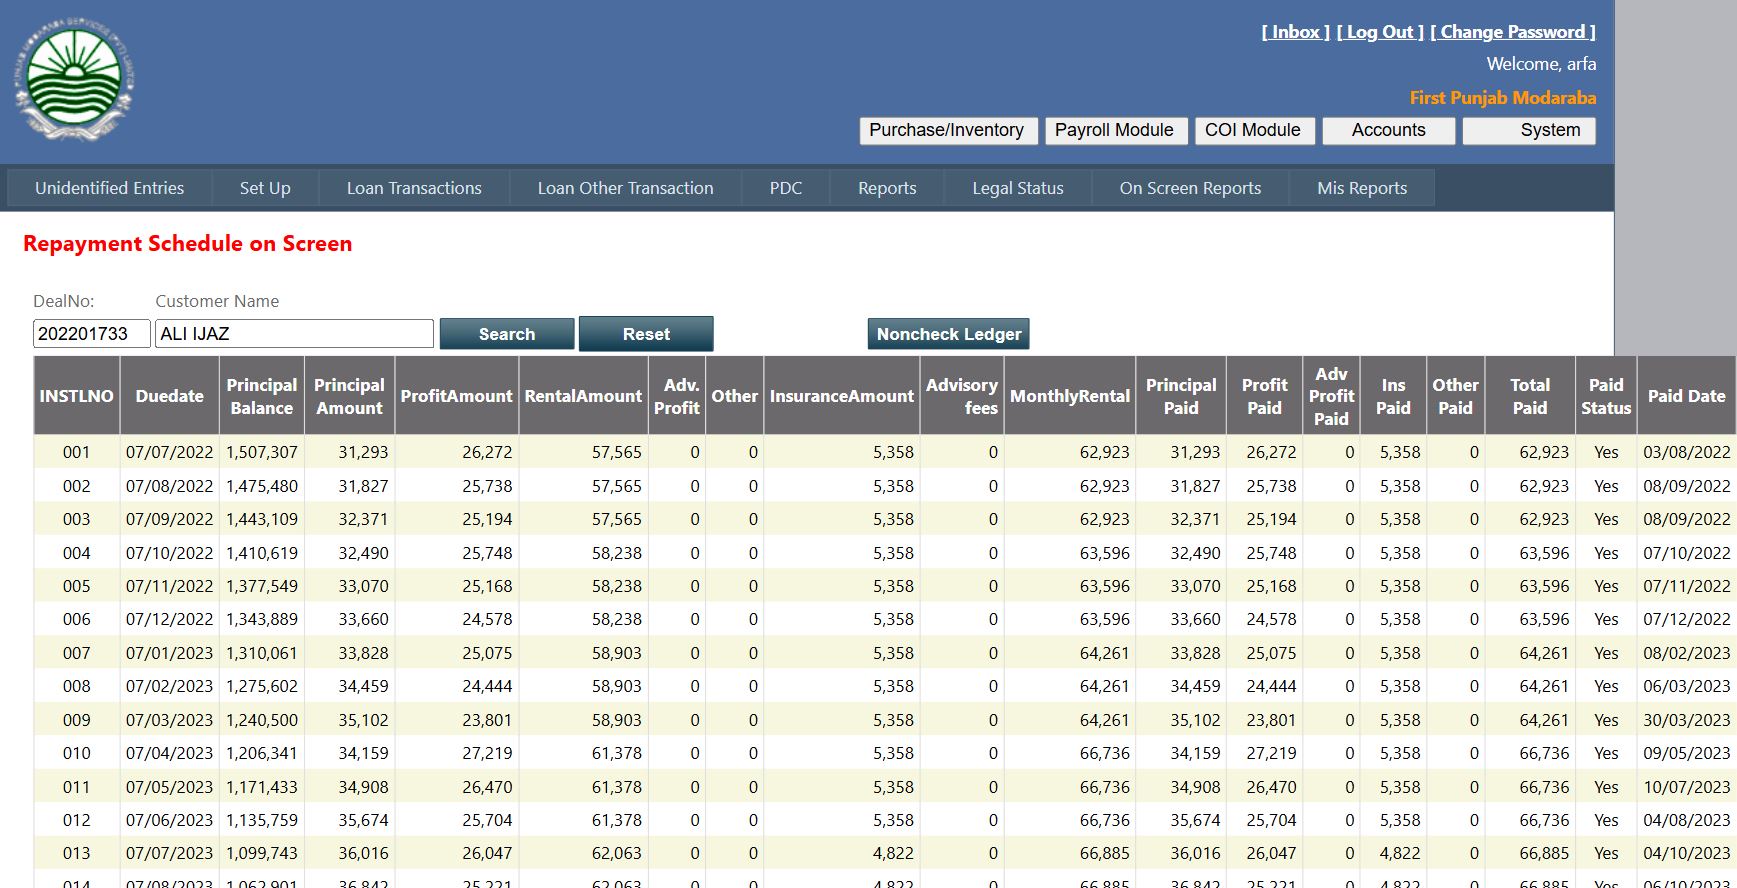The width and height of the screenshot is (1737, 888).
Task: Click the Log Out link
Action: [x=1380, y=32]
